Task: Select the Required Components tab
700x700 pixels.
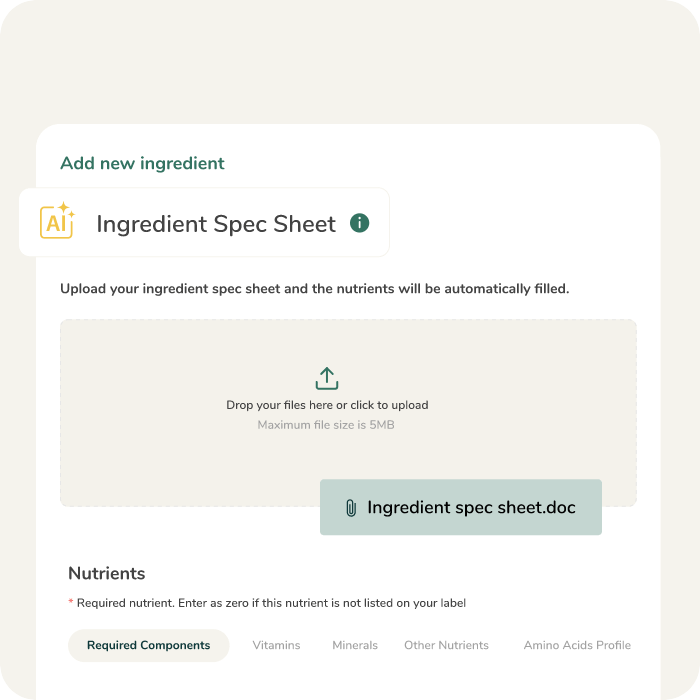Action: click(149, 645)
